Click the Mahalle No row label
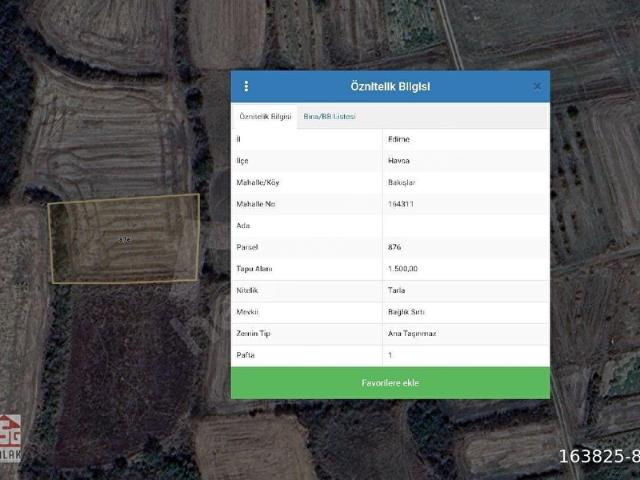The image size is (640, 480). pos(256,204)
